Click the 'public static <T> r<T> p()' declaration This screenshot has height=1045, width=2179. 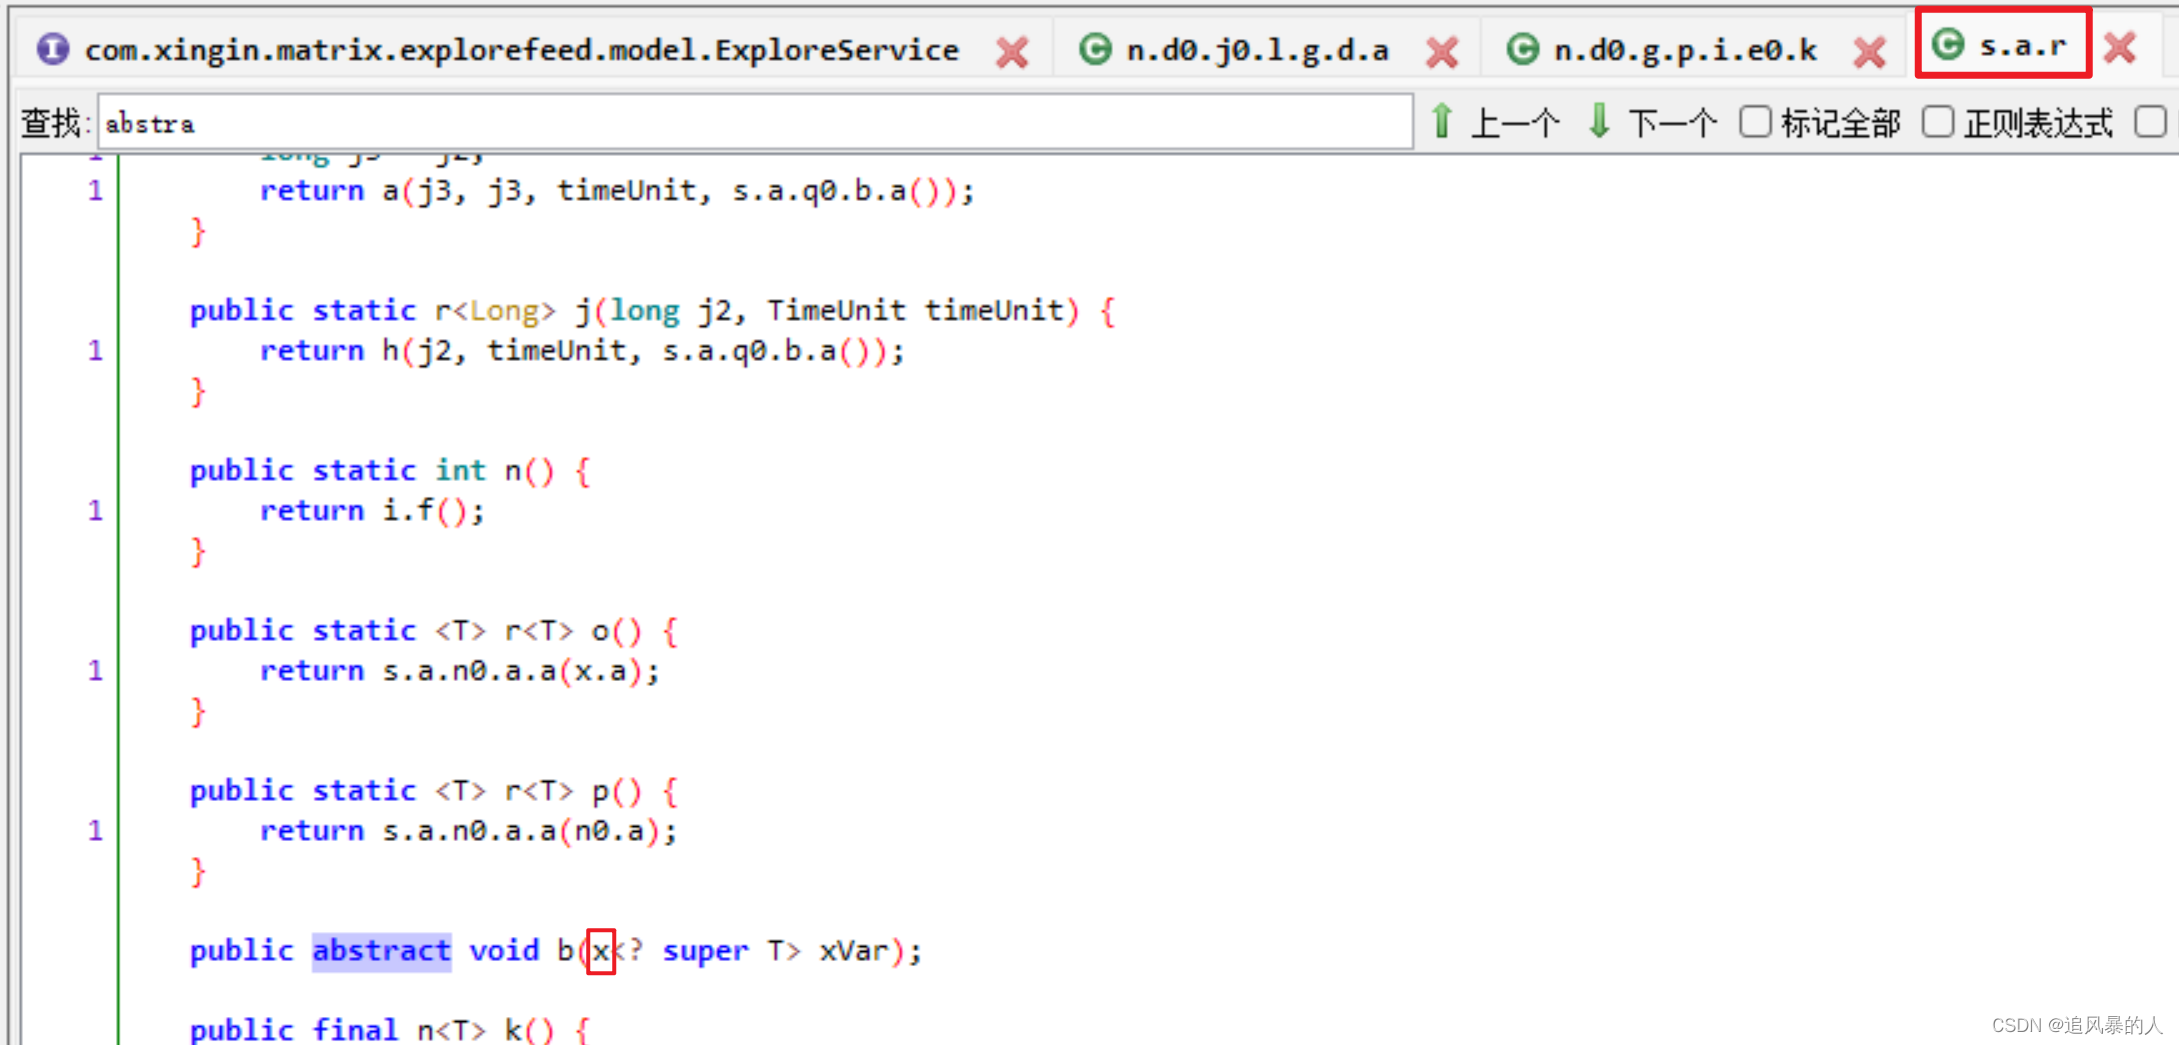[x=434, y=791]
